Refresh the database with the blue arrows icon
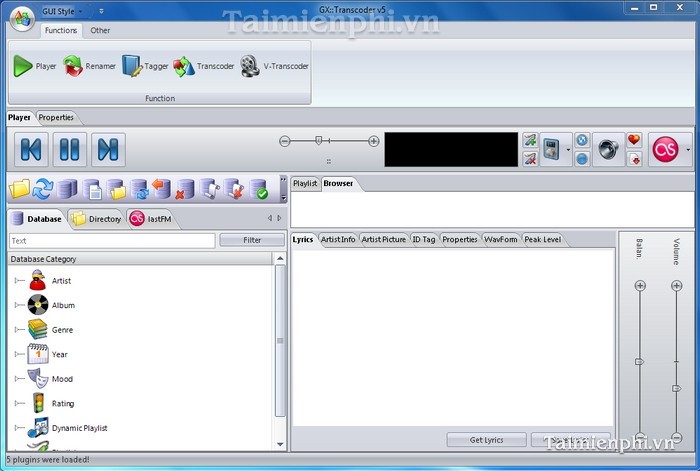Viewport: 700px width, 471px height. tap(43, 189)
